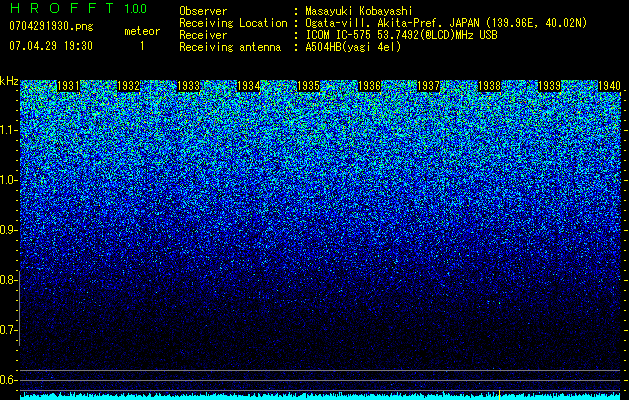Click the 1933 time marker
The height and width of the screenshot is (400, 629).
tap(189, 86)
